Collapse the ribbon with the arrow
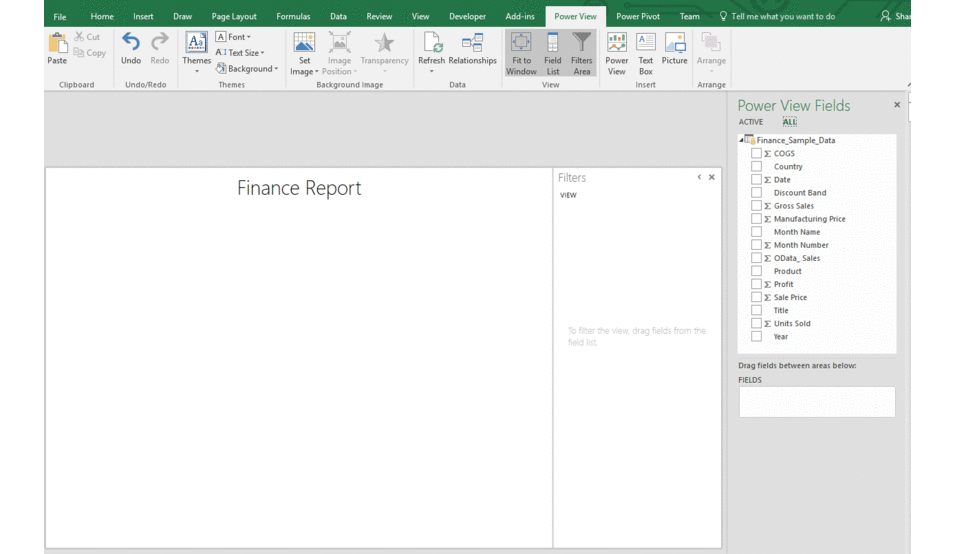 click(908, 85)
